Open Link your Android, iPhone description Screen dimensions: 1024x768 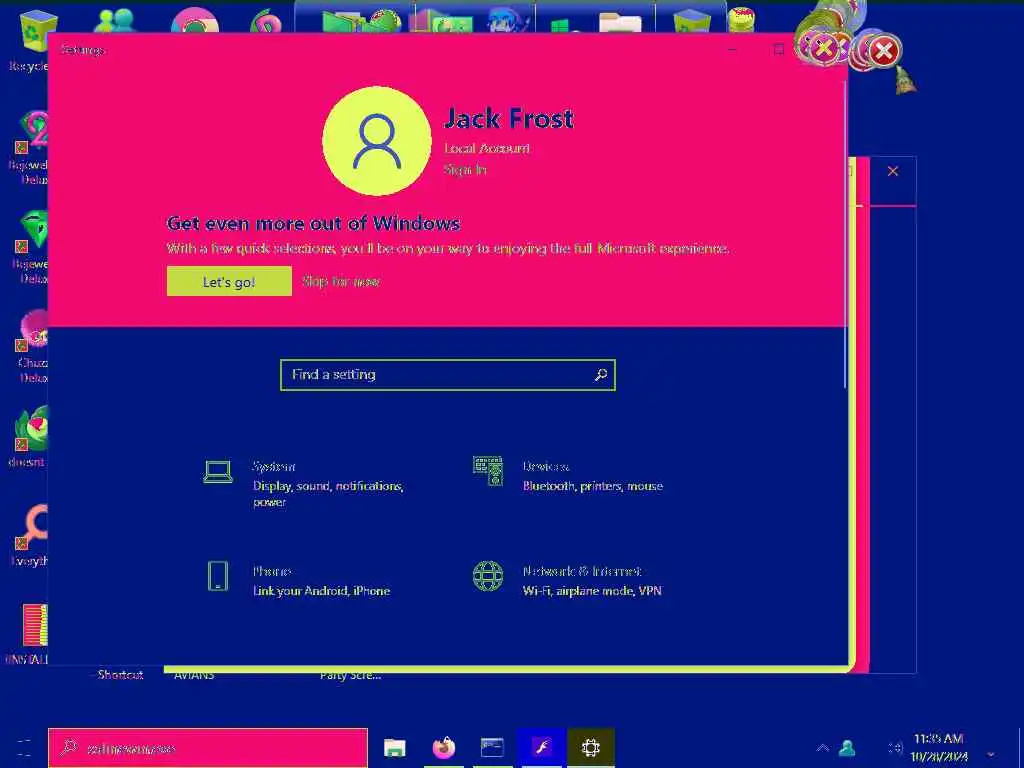321,590
